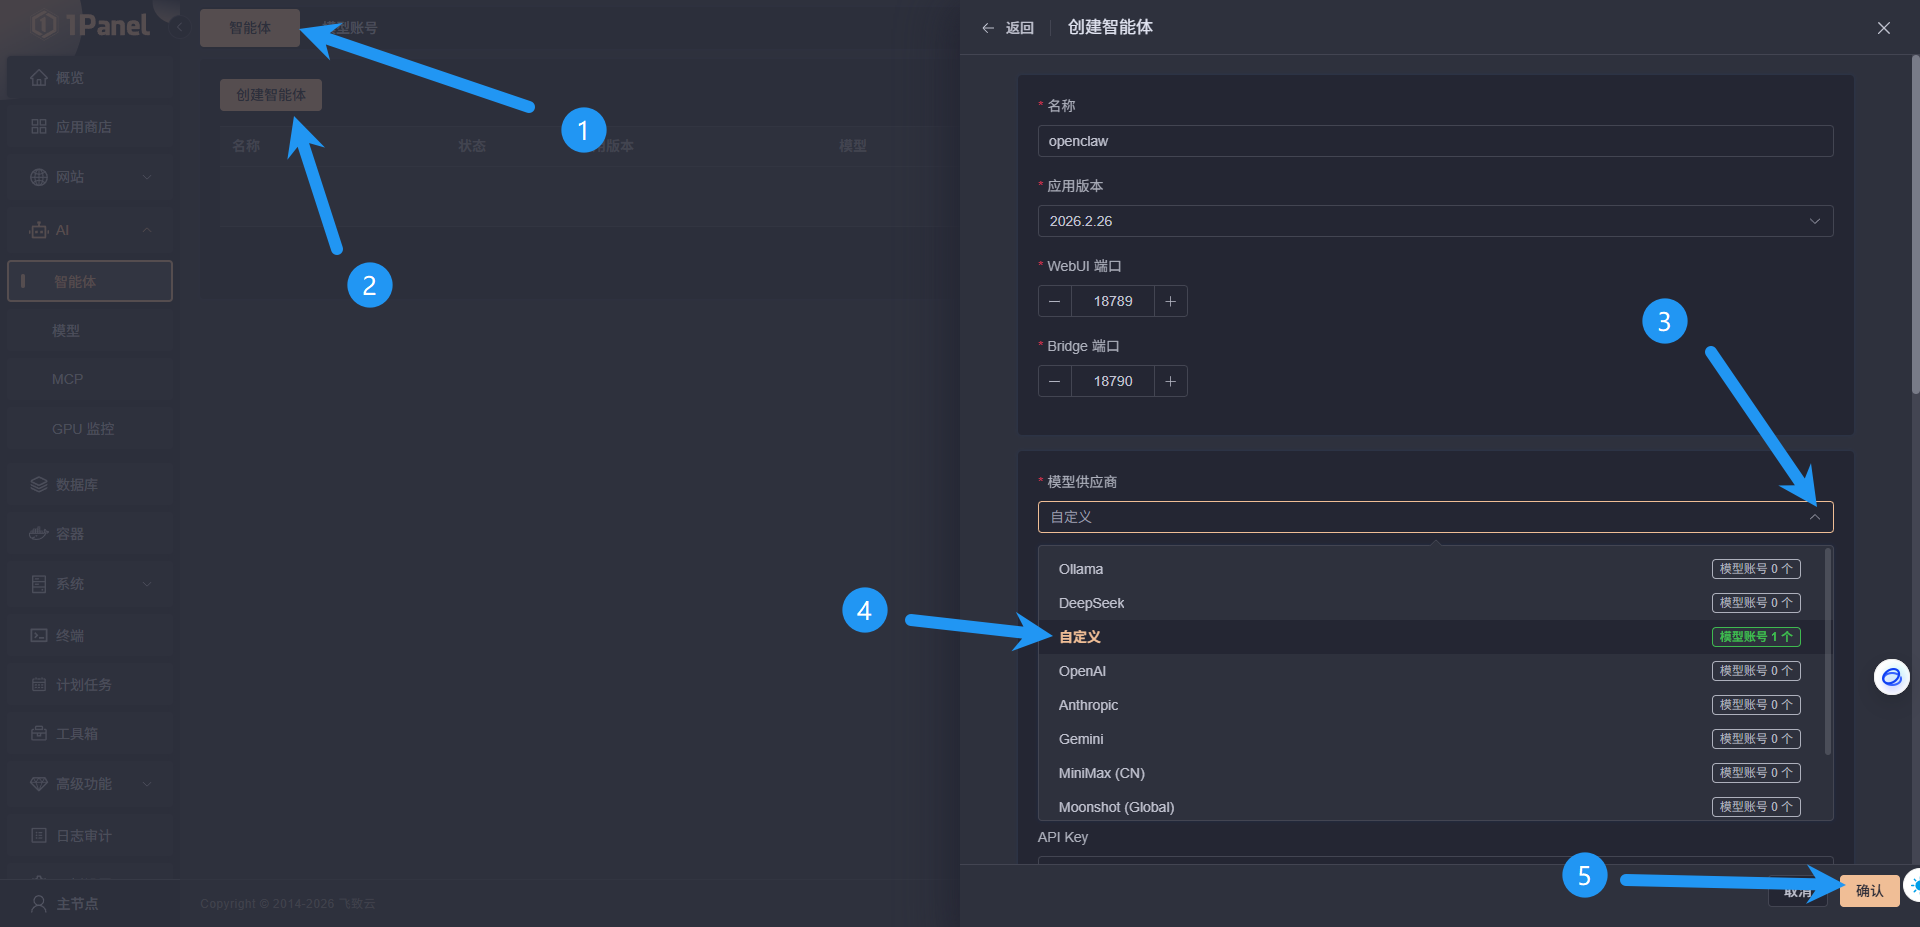The image size is (1920, 927).
Task: Increase Bridge port with plus button
Action: point(1170,381)
